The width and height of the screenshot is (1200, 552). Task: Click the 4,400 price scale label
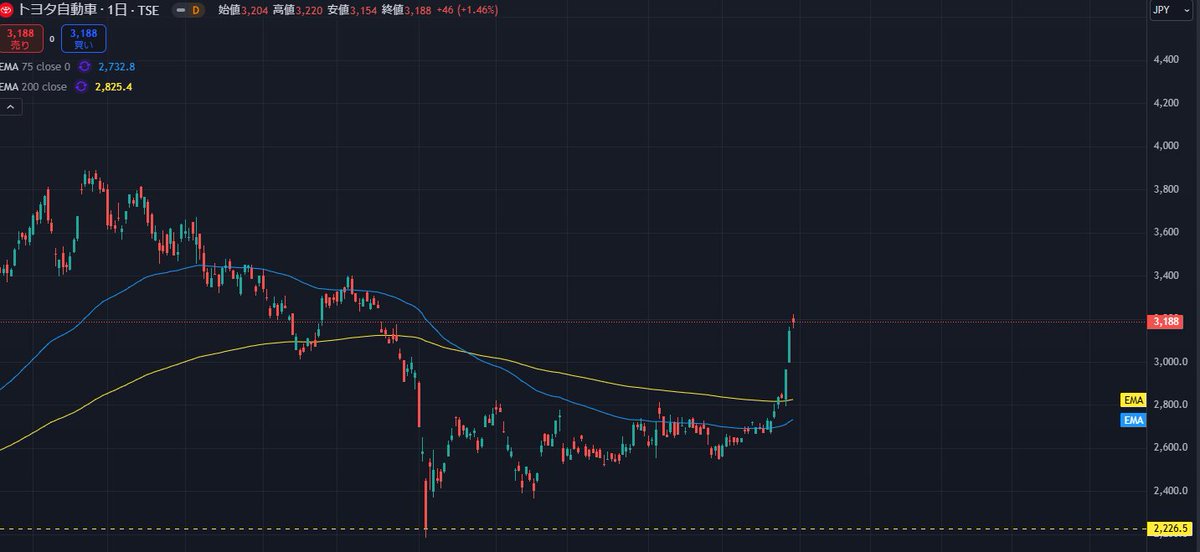tap(1166, 60)
